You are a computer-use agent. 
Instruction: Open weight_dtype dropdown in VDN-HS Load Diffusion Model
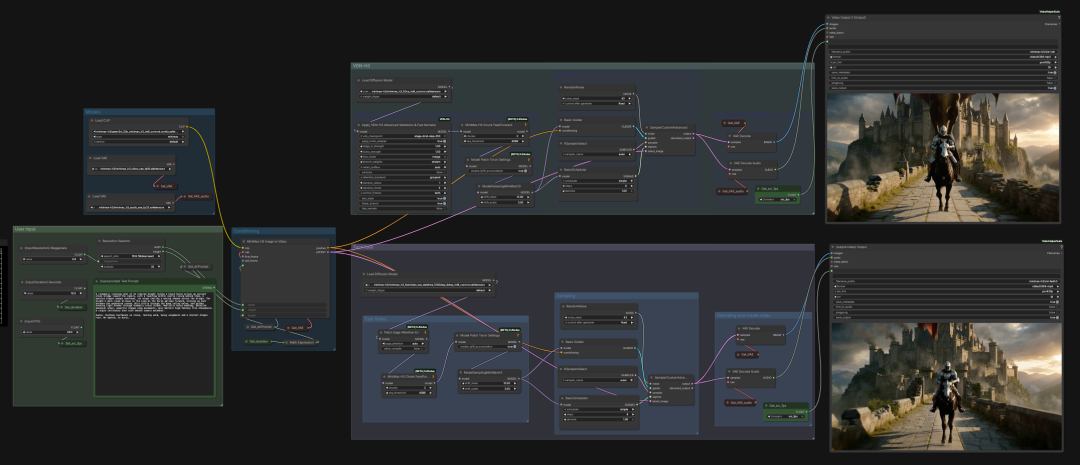click(x=404, y=96)
